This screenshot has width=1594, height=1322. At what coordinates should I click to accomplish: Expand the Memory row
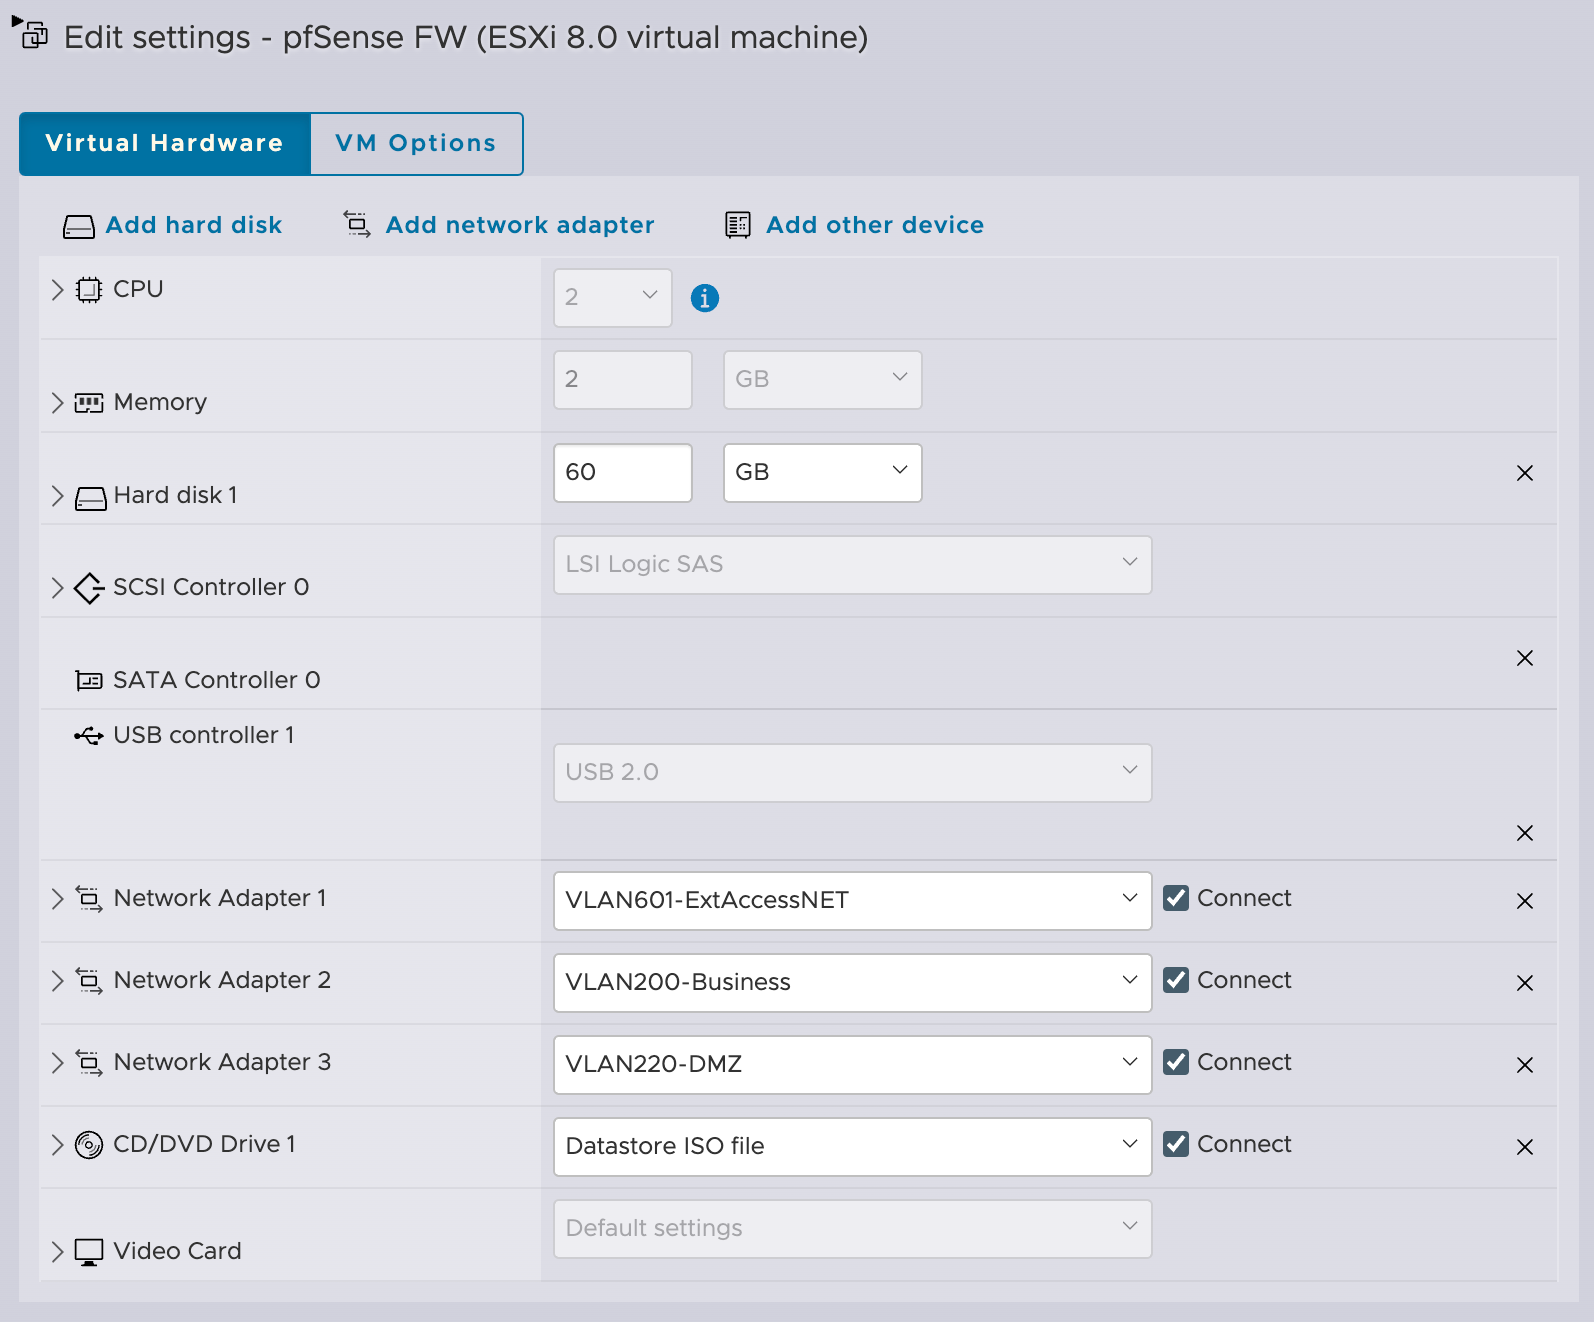point(57,403)
